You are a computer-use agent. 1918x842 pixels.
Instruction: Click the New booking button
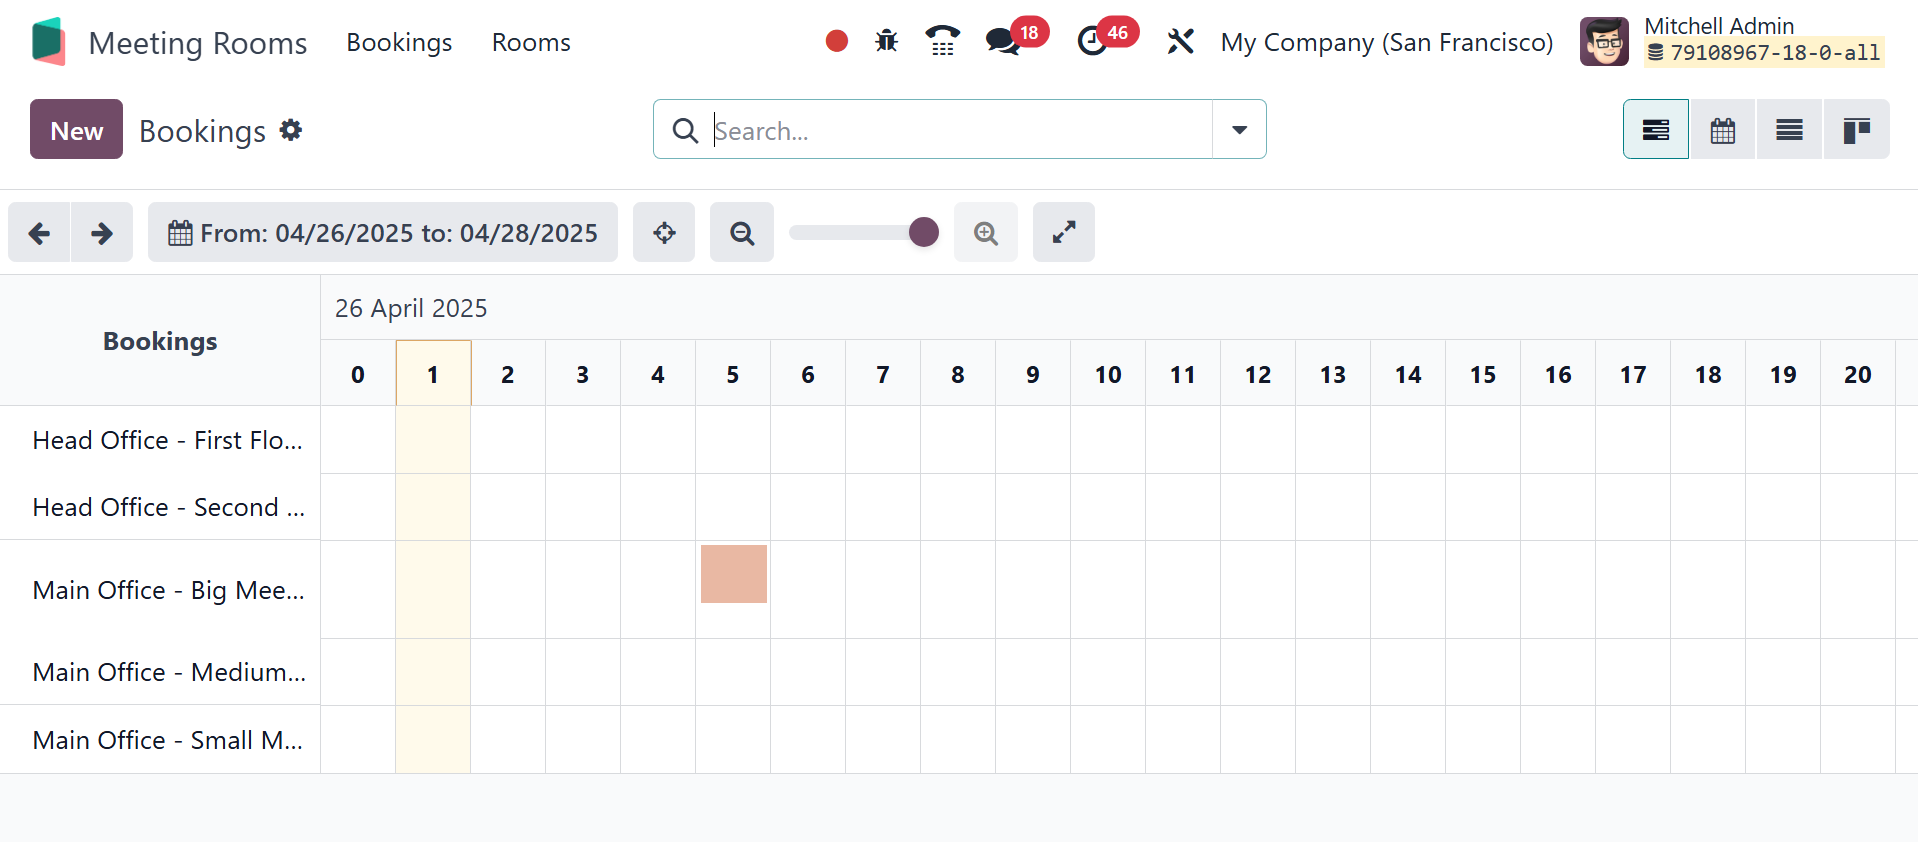coord(76,130)
